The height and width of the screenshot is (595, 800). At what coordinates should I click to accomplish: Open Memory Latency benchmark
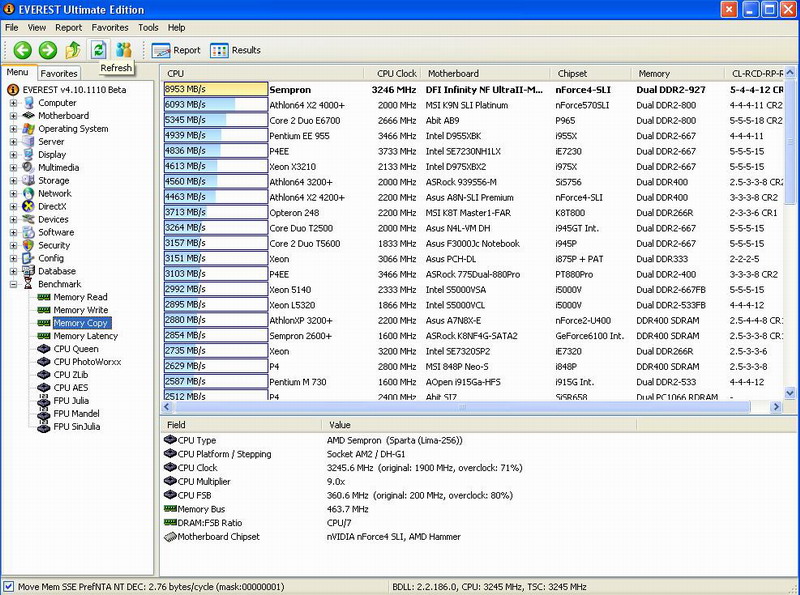[84, 336]
